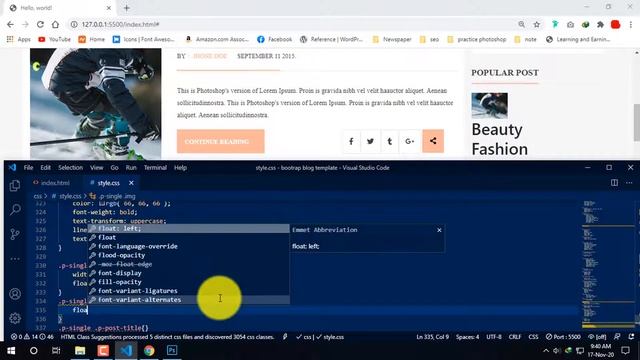Open errors and warnings status indicator
640x360 pixels.
33,337
